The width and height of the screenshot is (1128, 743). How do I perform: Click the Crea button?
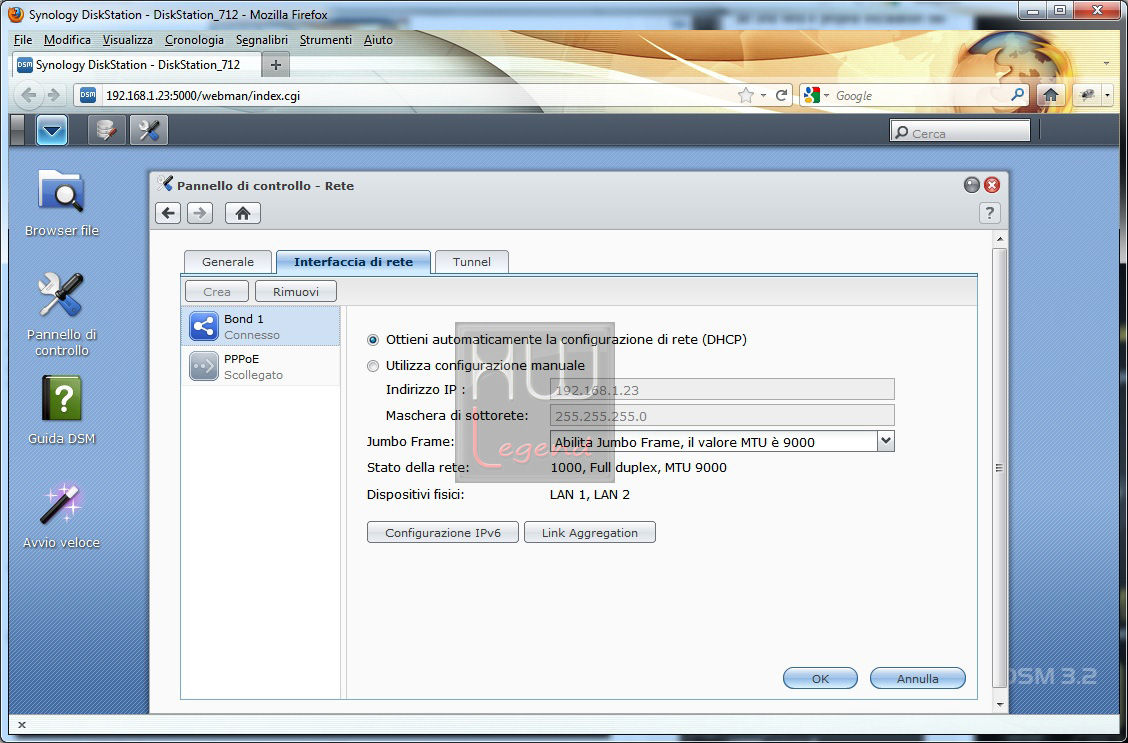click(x=217, y=291)
